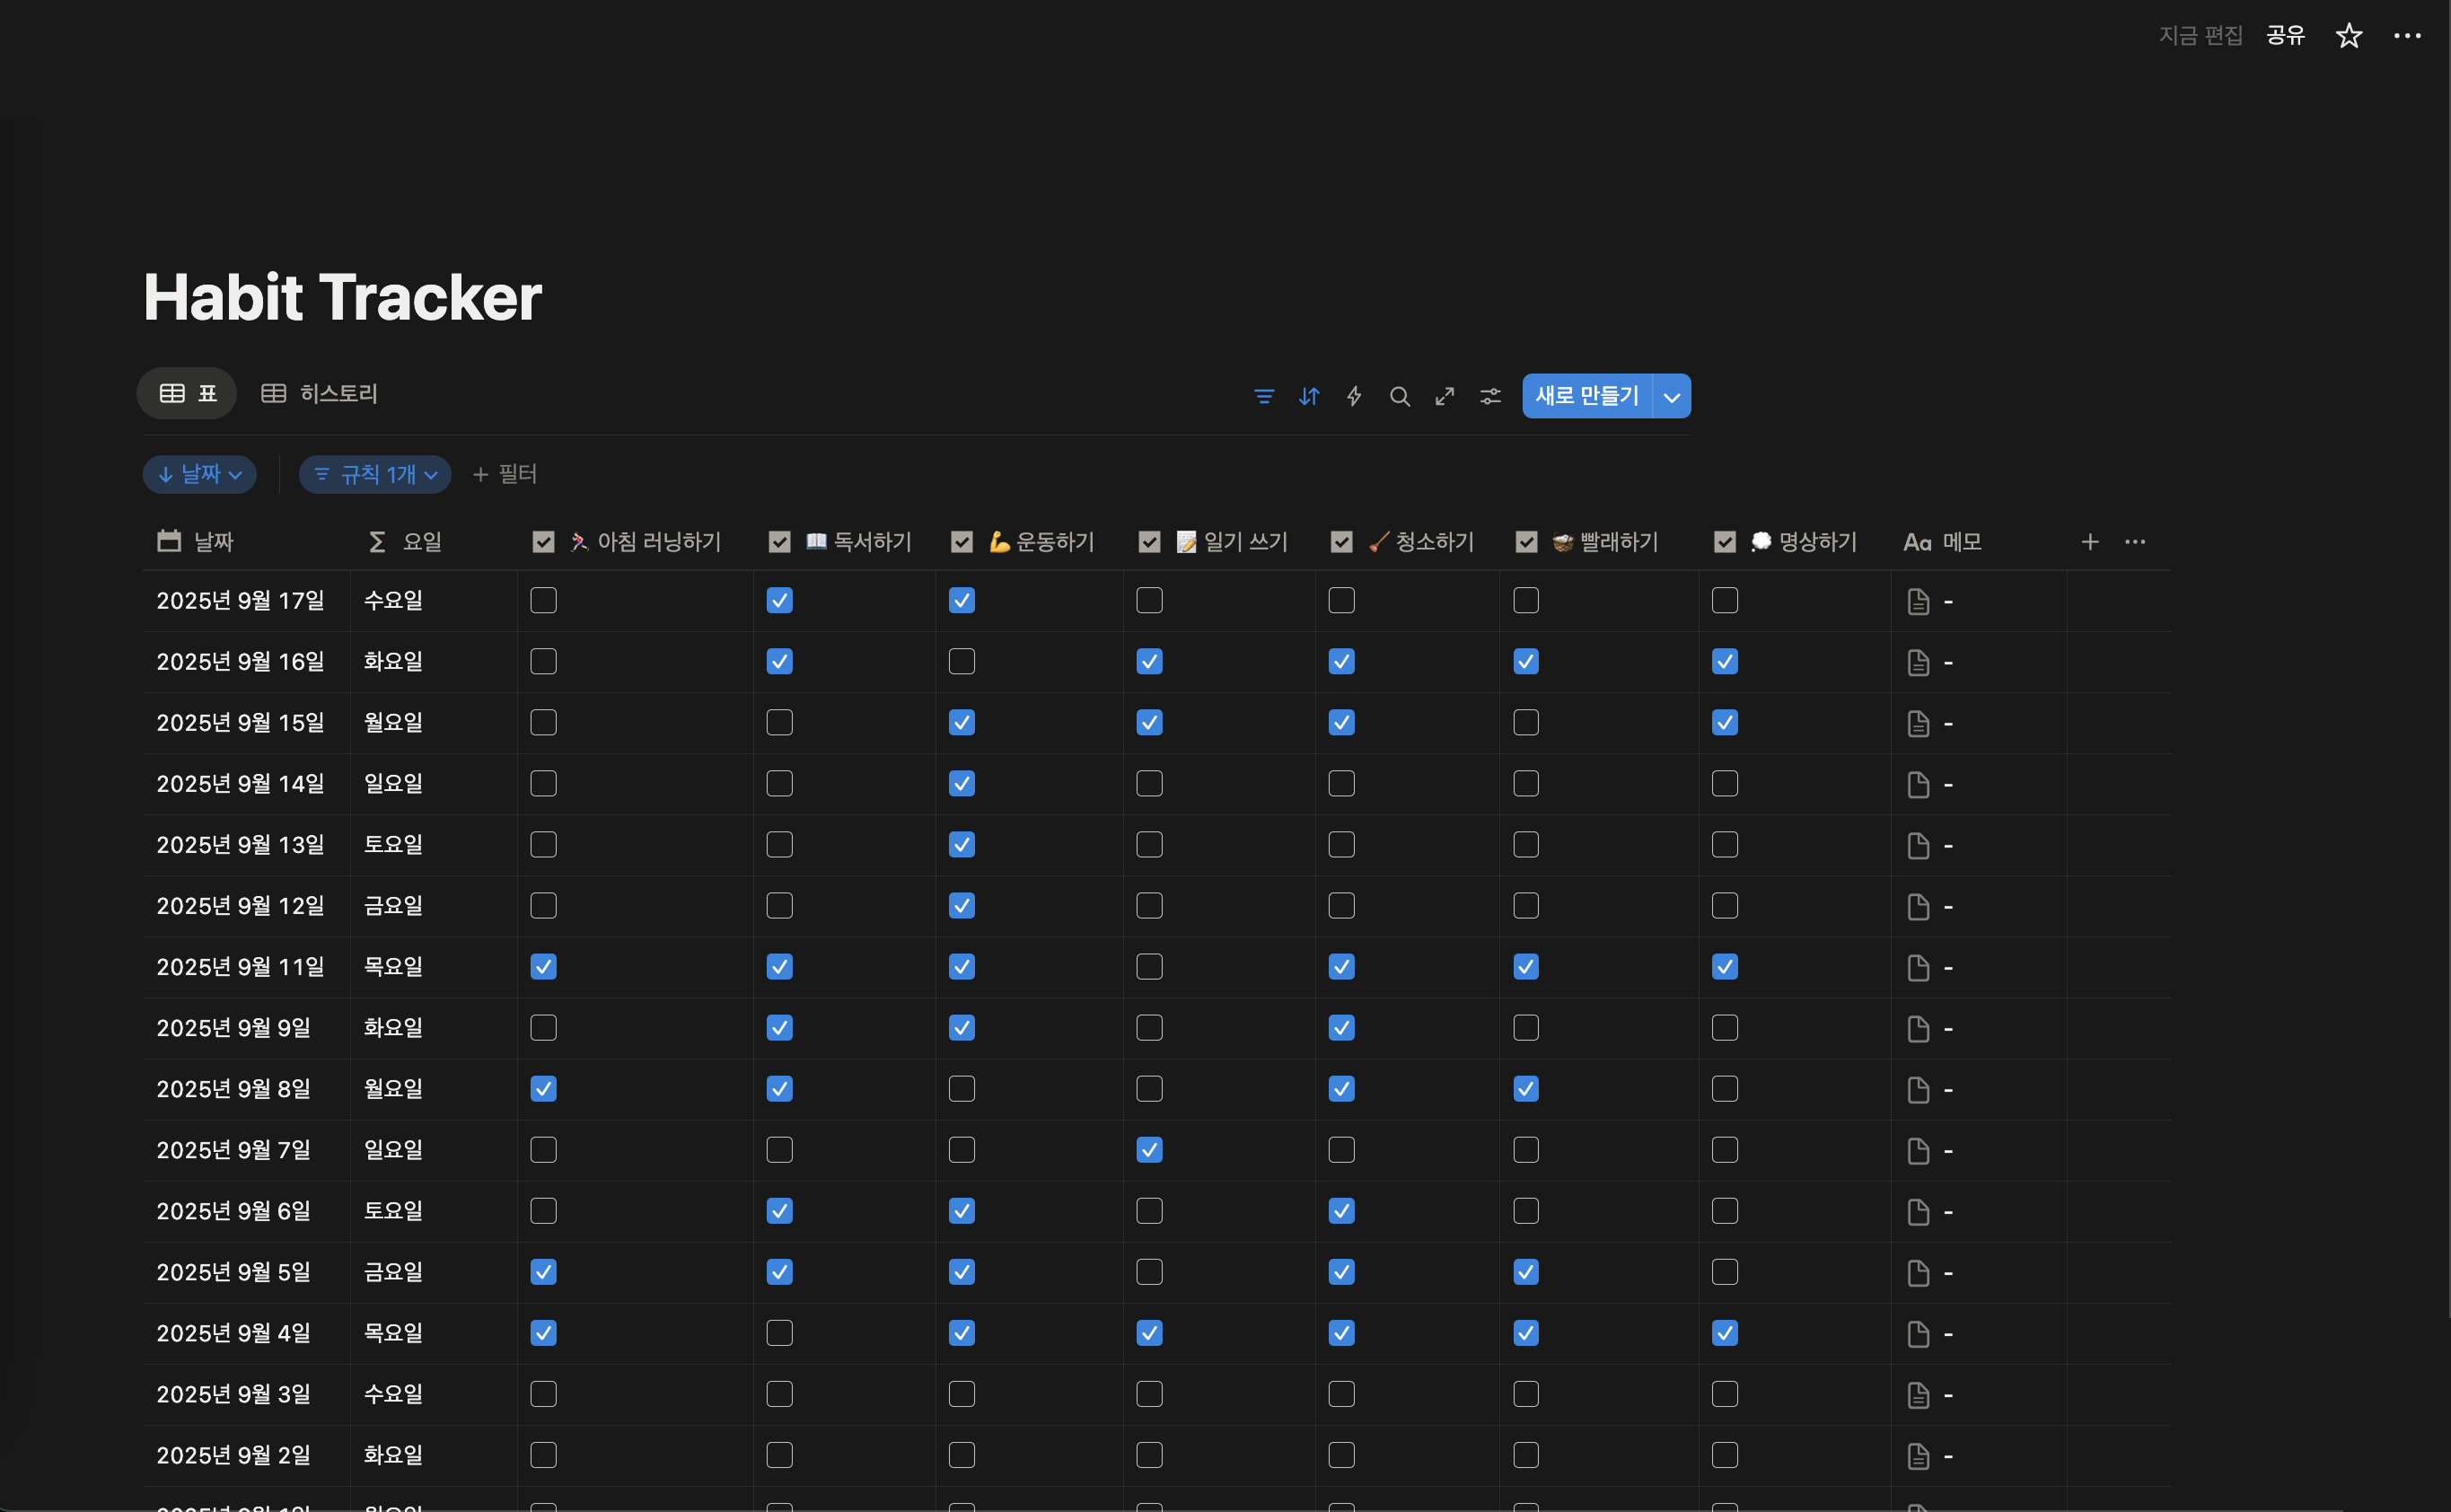Open automations via the lightning bolt icon
The width and height of the screenshot is (2451, 1512).
[x=1354, y=397]
